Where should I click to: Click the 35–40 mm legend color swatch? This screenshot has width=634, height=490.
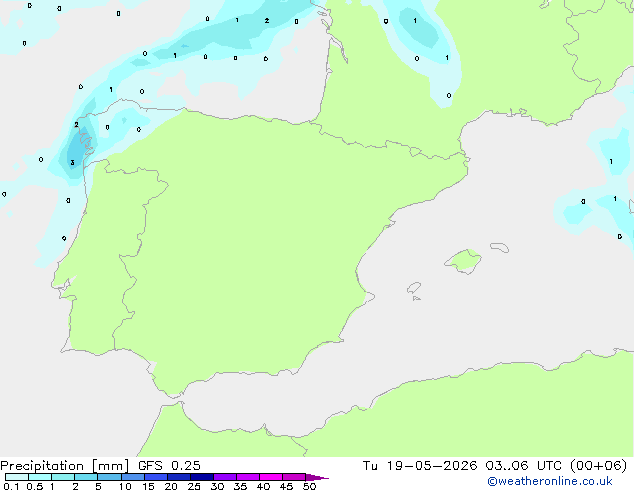point(248,477)
